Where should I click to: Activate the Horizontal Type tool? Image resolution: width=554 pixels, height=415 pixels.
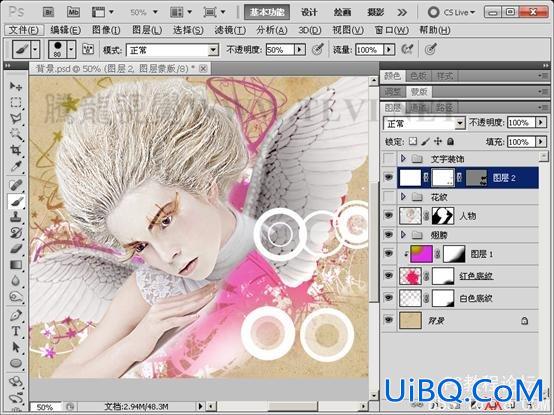click(16, 331)
